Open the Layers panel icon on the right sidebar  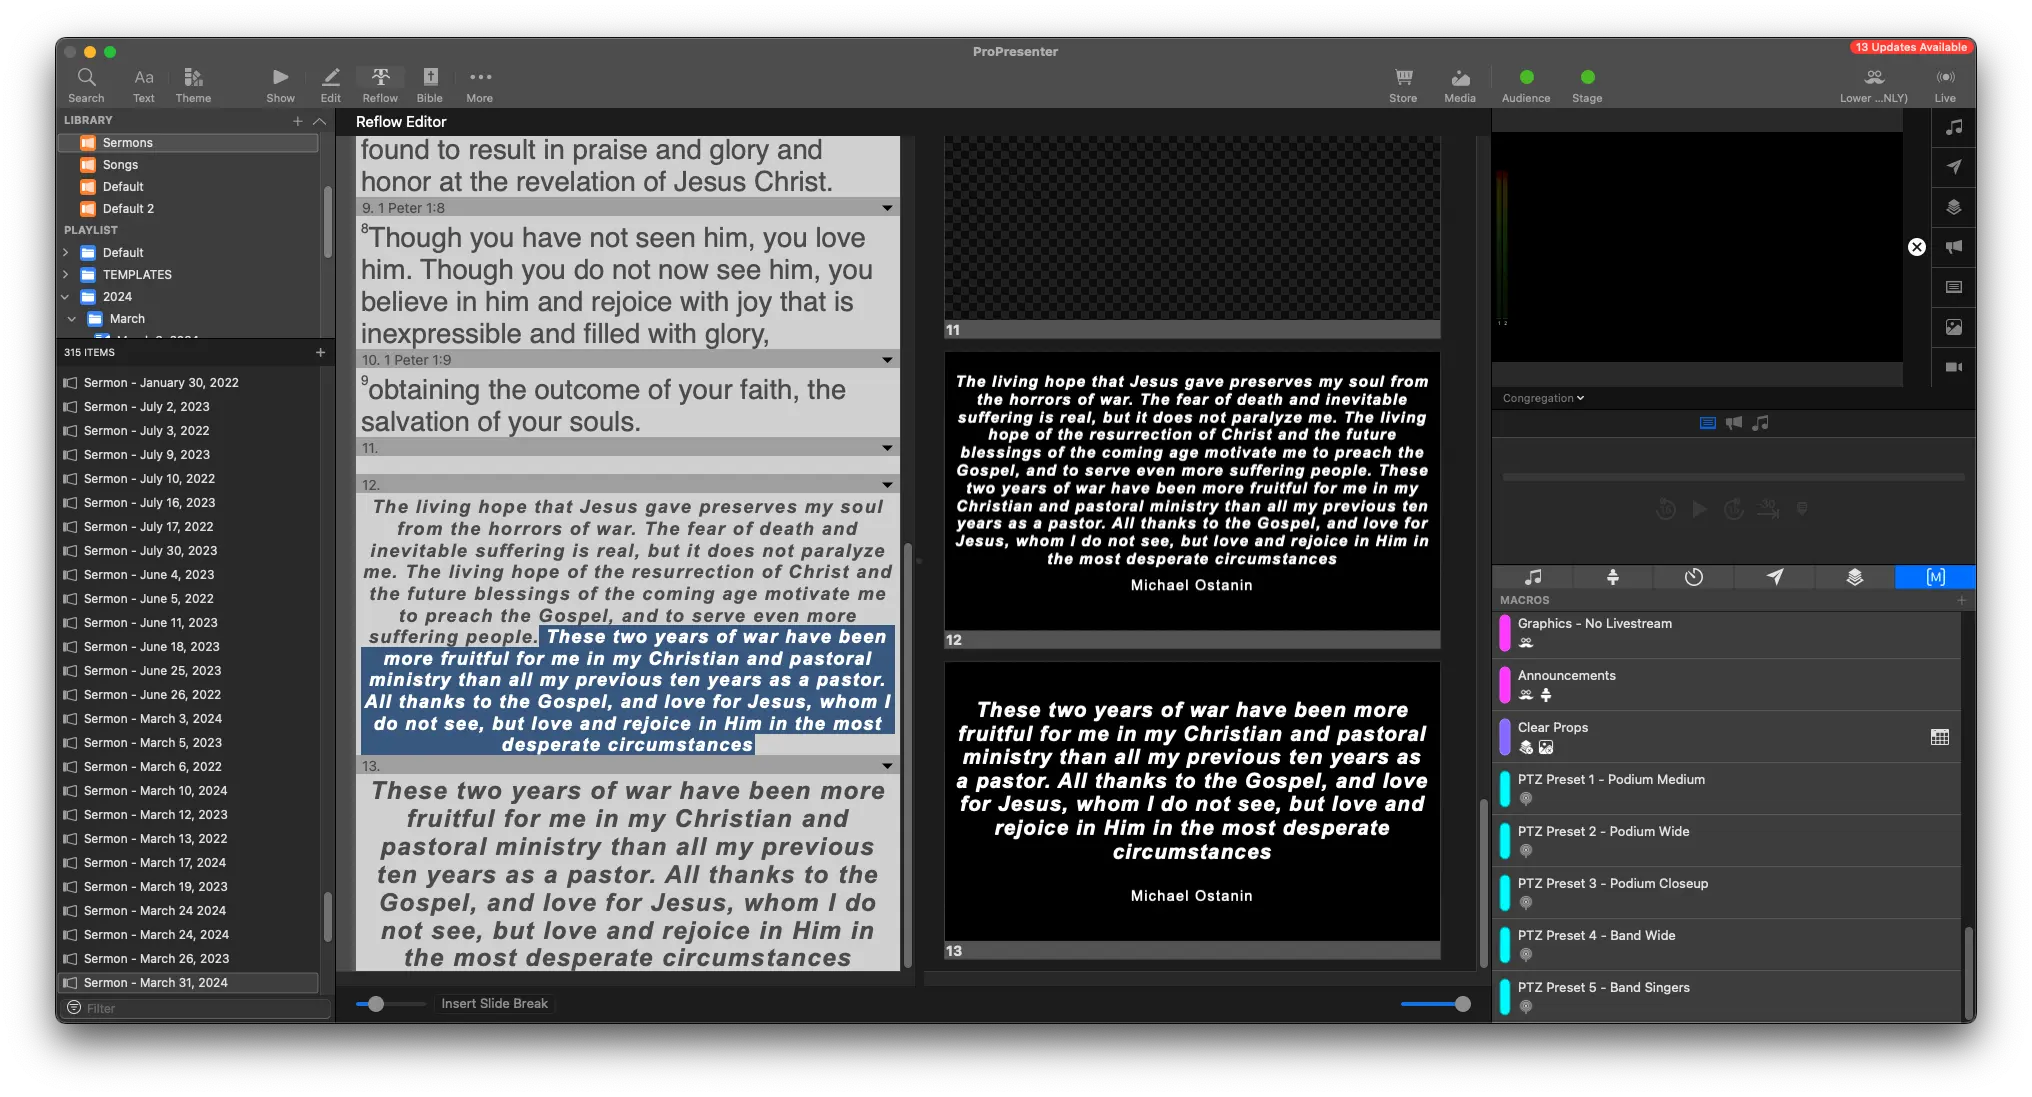[x=1954, y=207]
